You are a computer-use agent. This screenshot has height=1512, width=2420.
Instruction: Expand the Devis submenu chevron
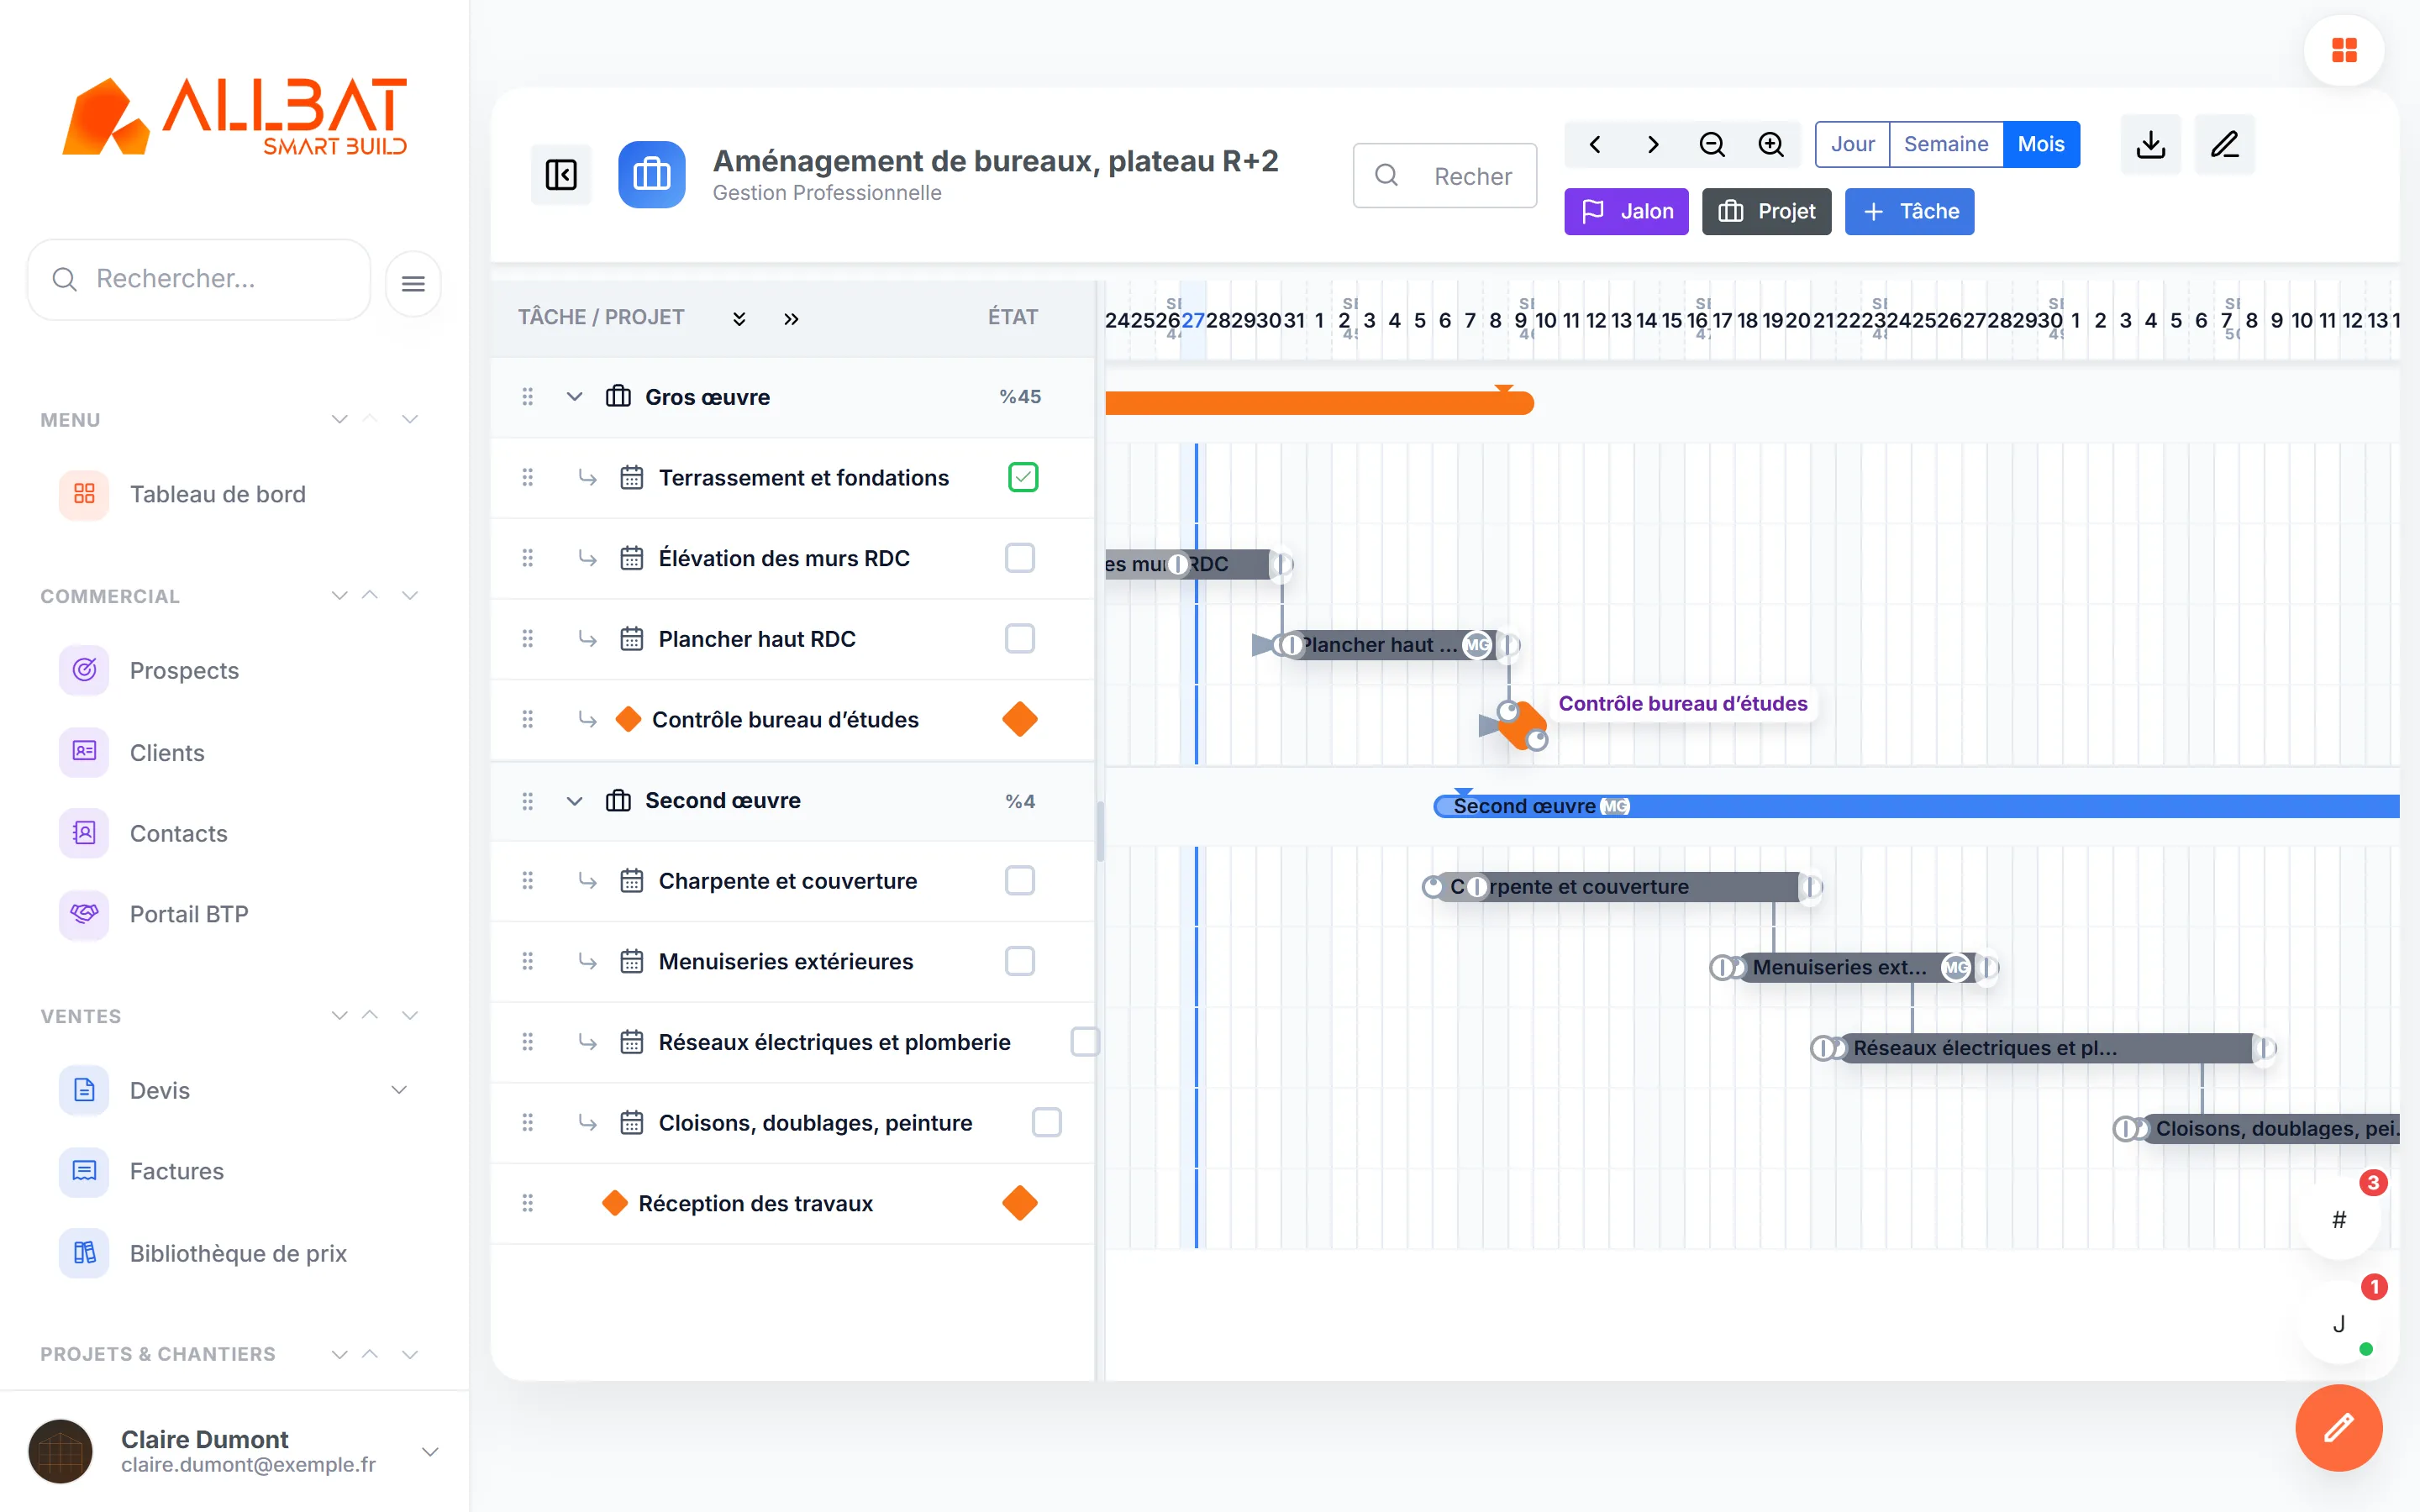(399, 1090)
